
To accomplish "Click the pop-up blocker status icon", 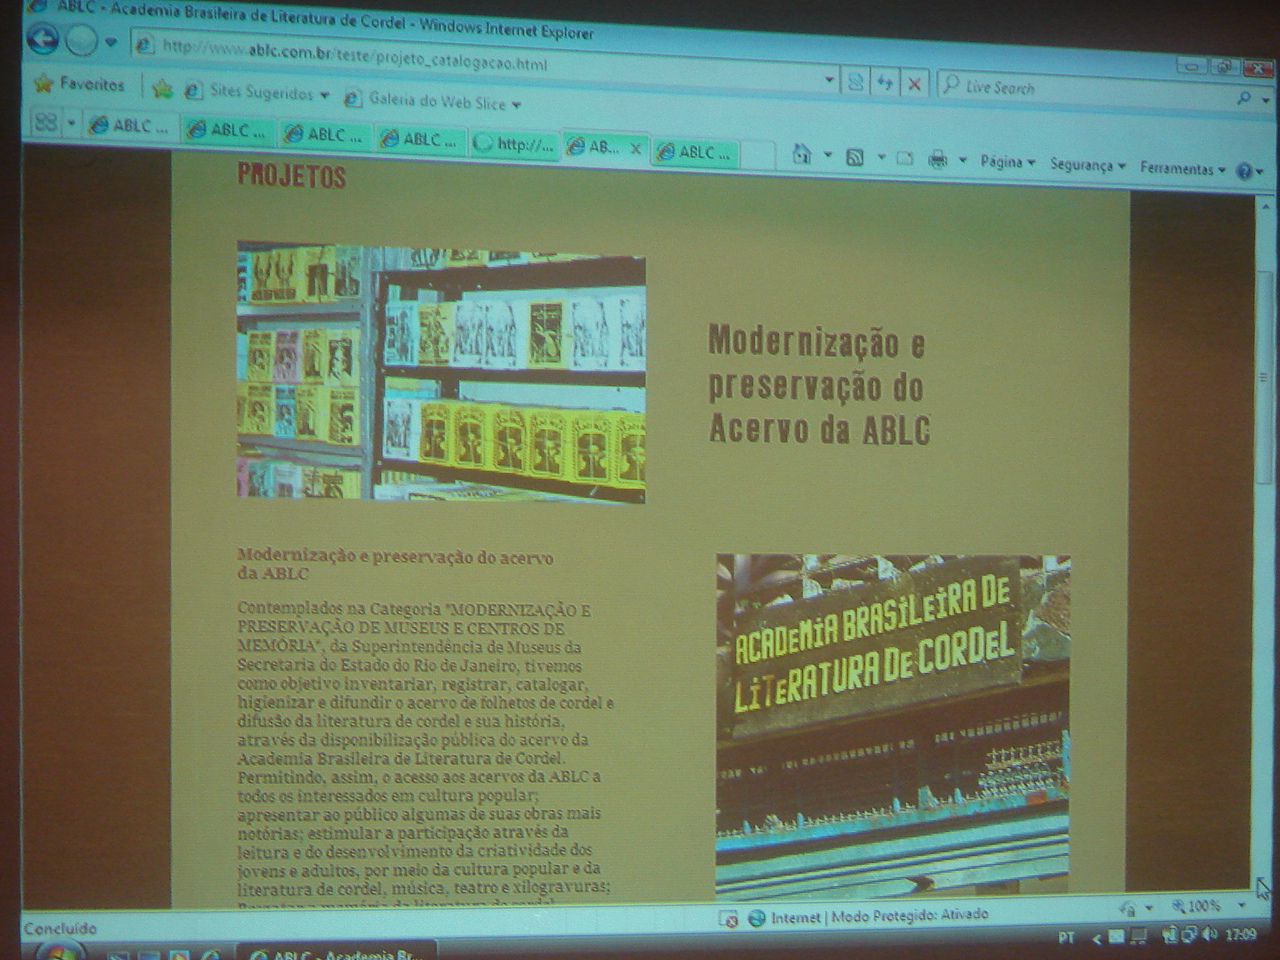I will pos(729,918).
